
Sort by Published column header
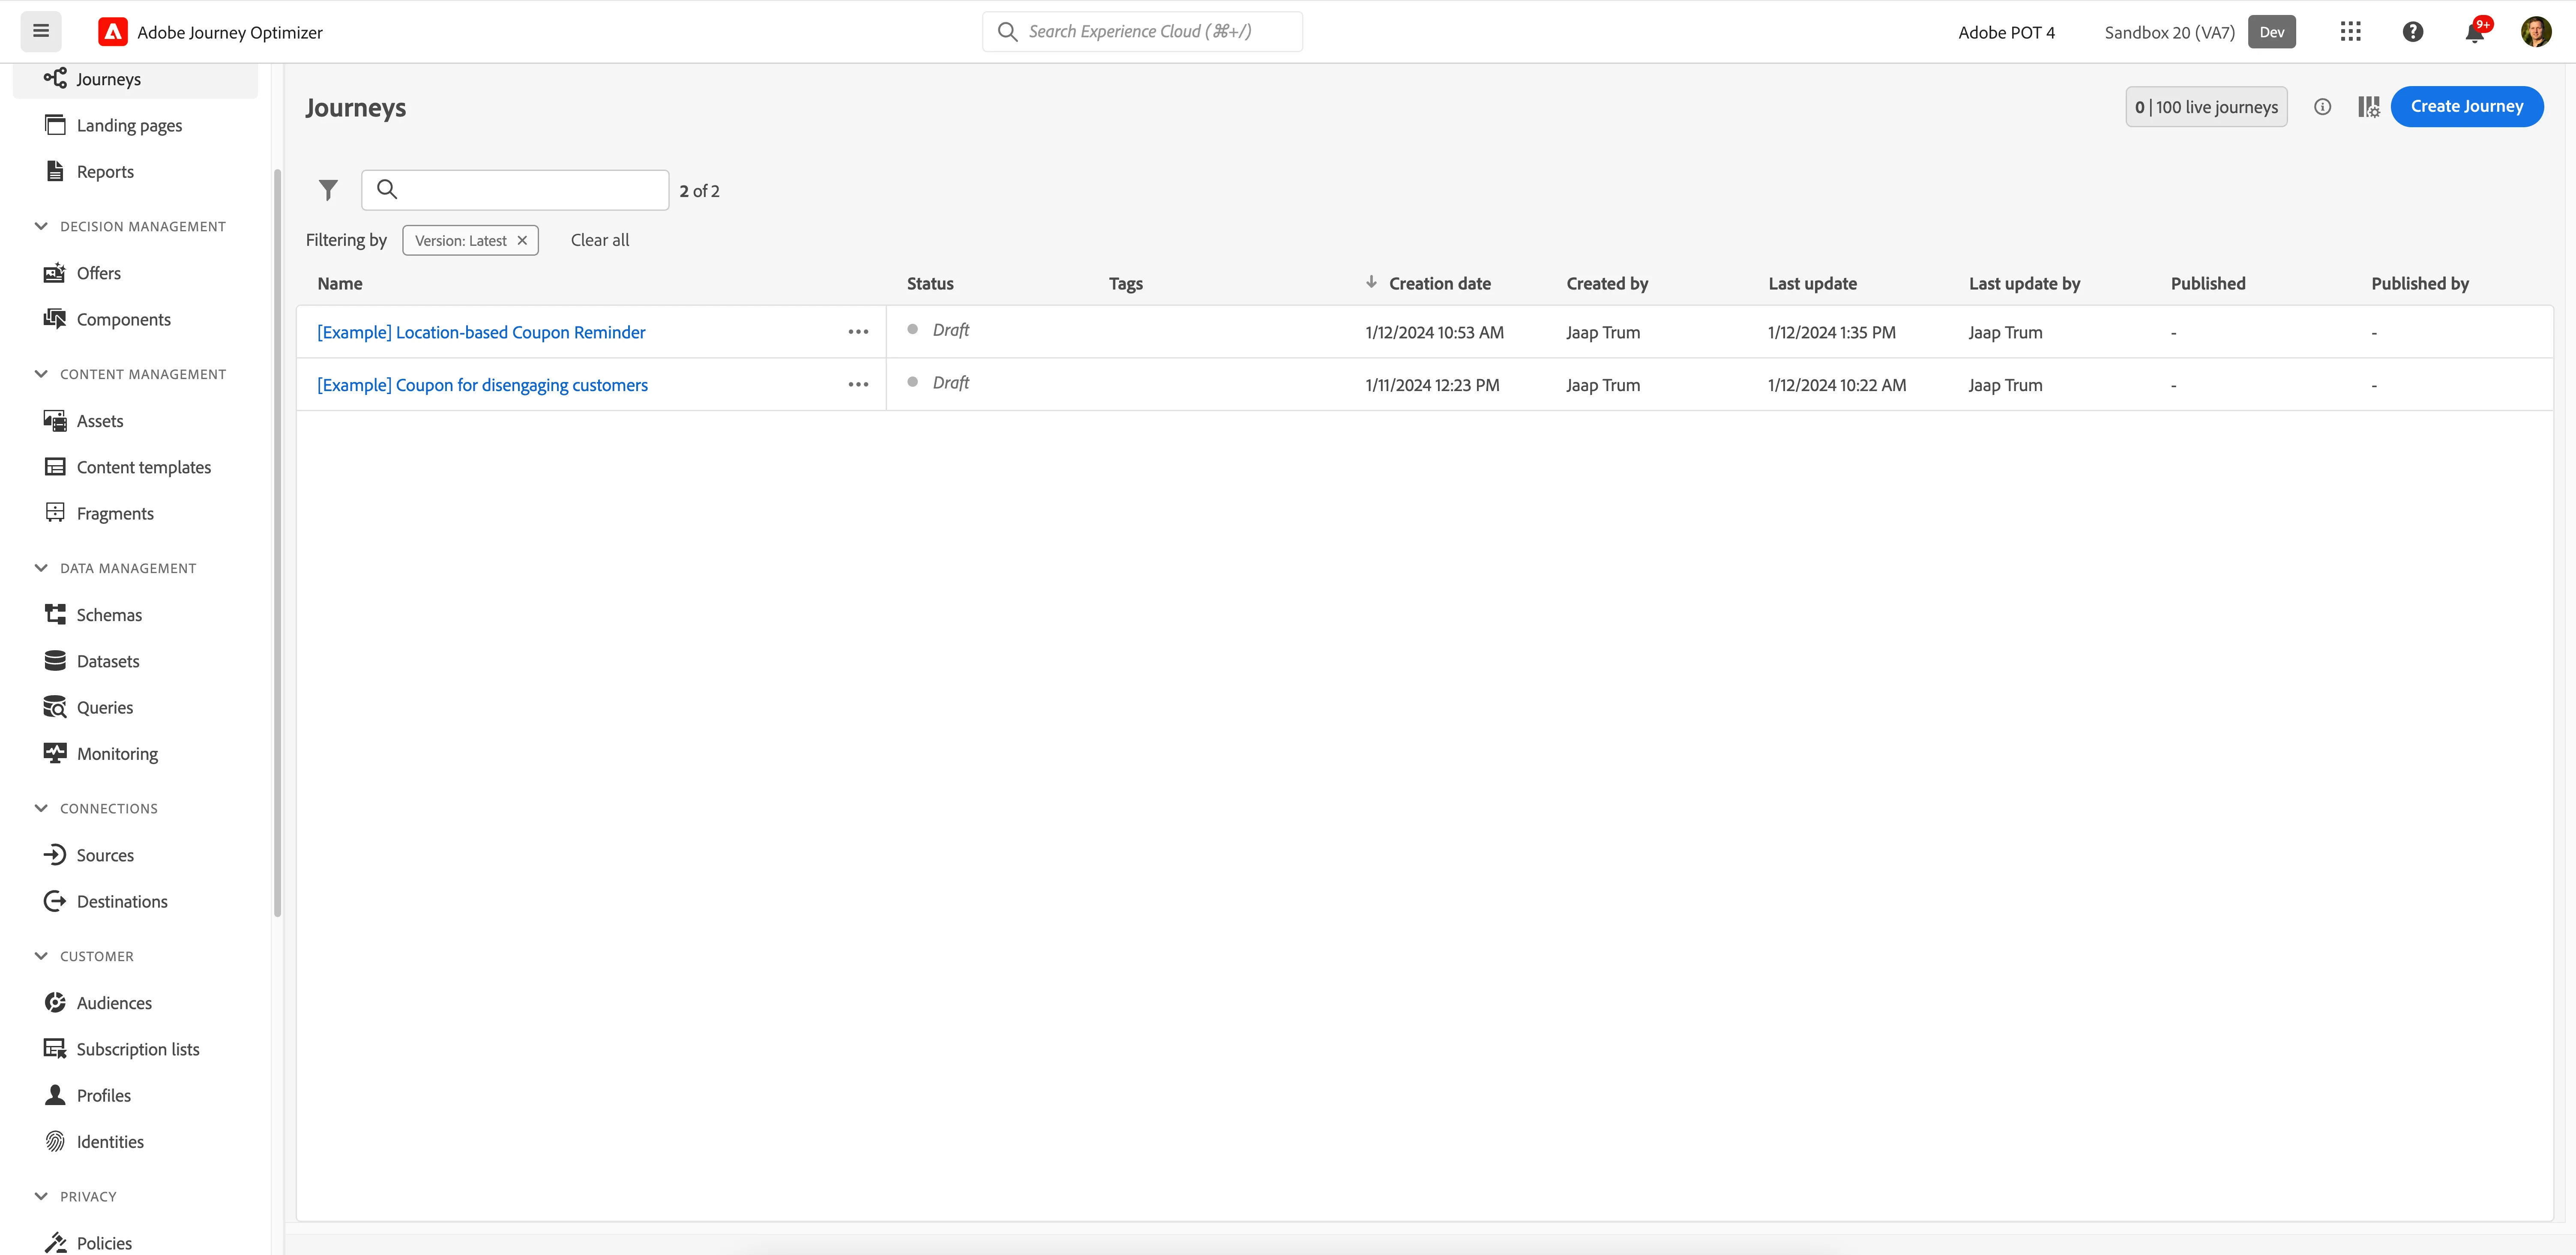click(x=2208, y=284)
